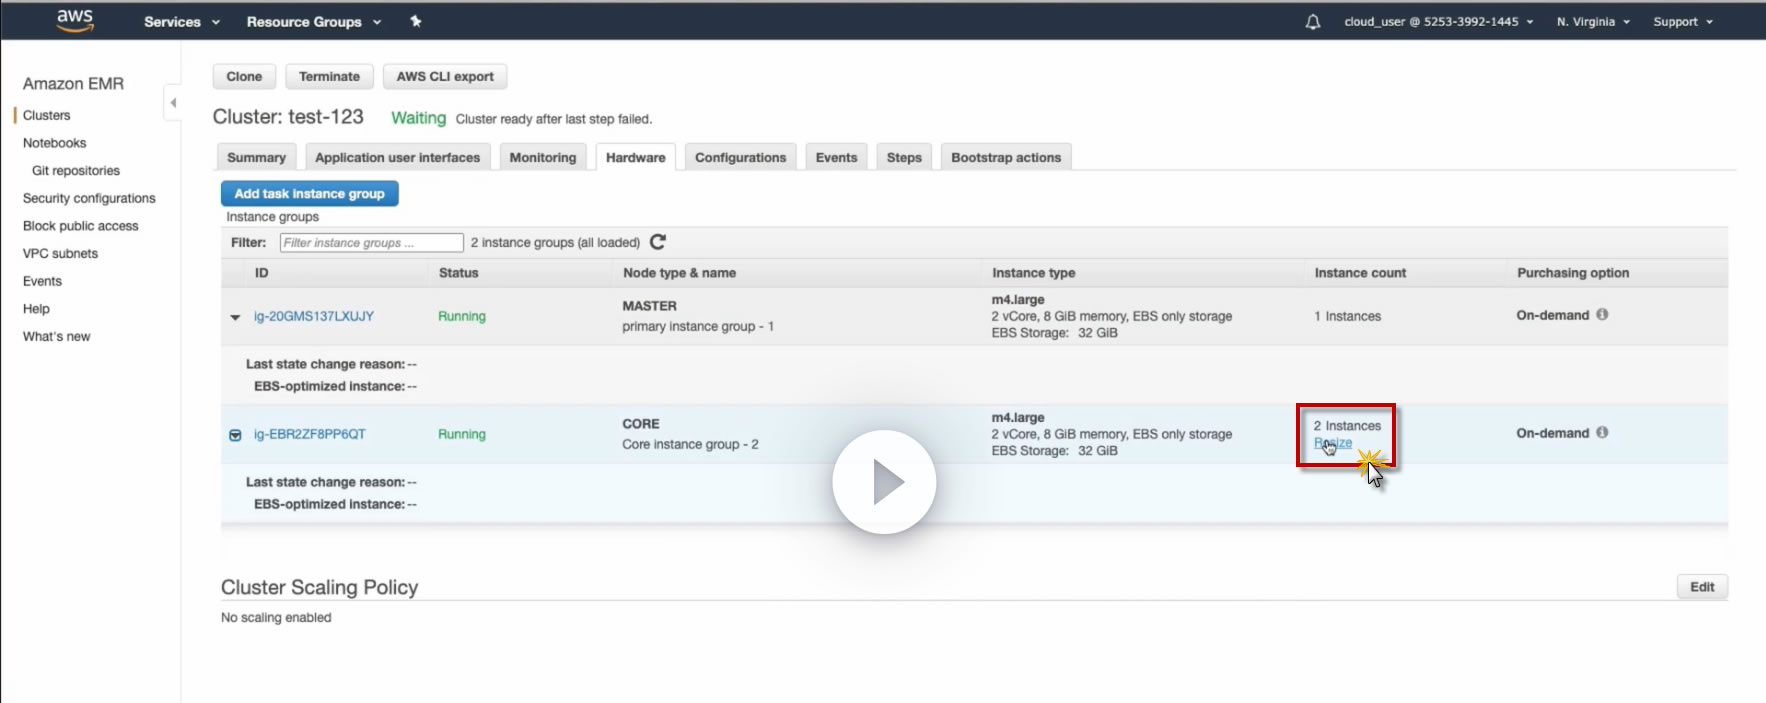Click the Clone button

(x=244, y=76)
